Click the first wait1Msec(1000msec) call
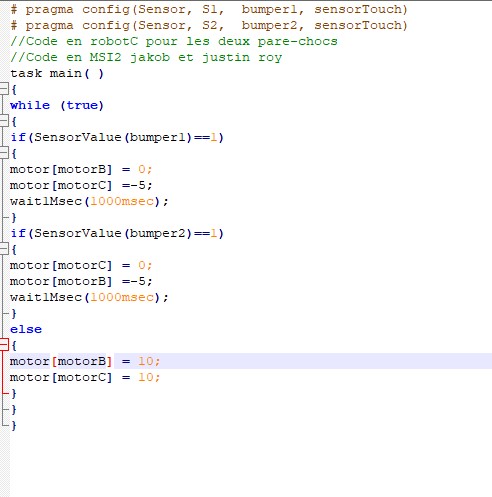 tap(89, 201)
